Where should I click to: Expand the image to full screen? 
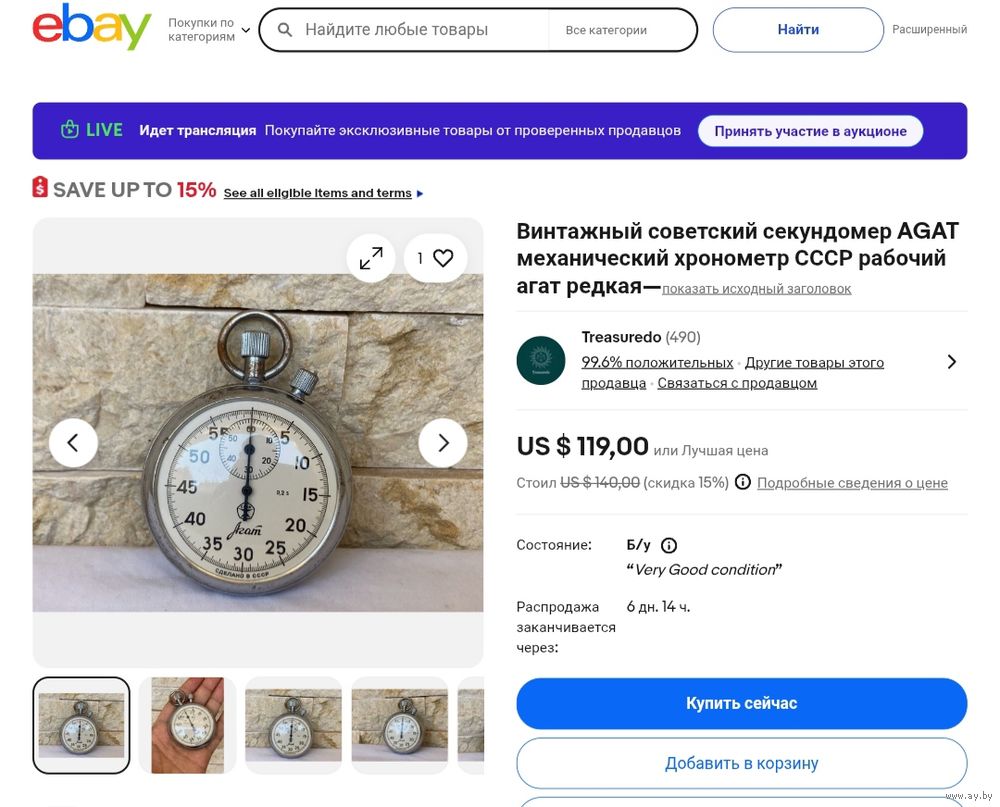(x=371, y=258)
